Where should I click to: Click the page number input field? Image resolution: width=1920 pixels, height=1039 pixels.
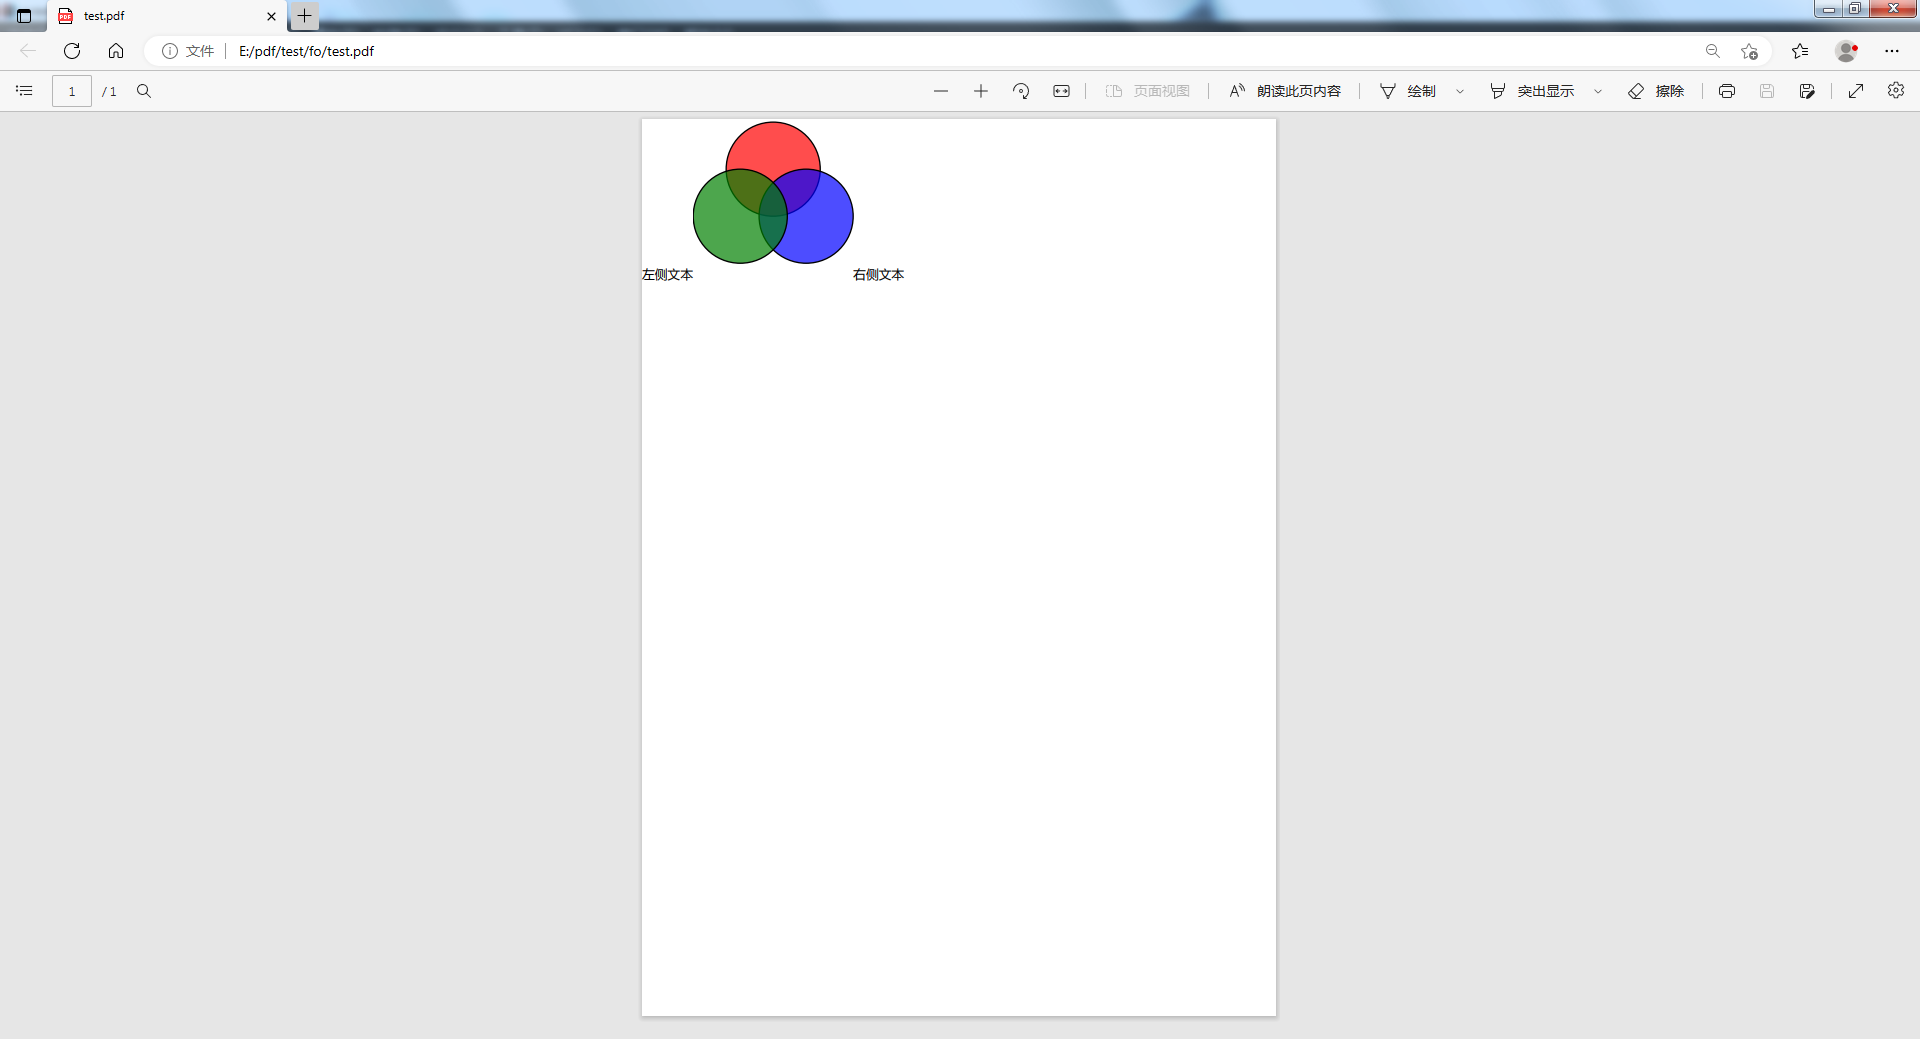pyautogui.click(x=72, y=91)
